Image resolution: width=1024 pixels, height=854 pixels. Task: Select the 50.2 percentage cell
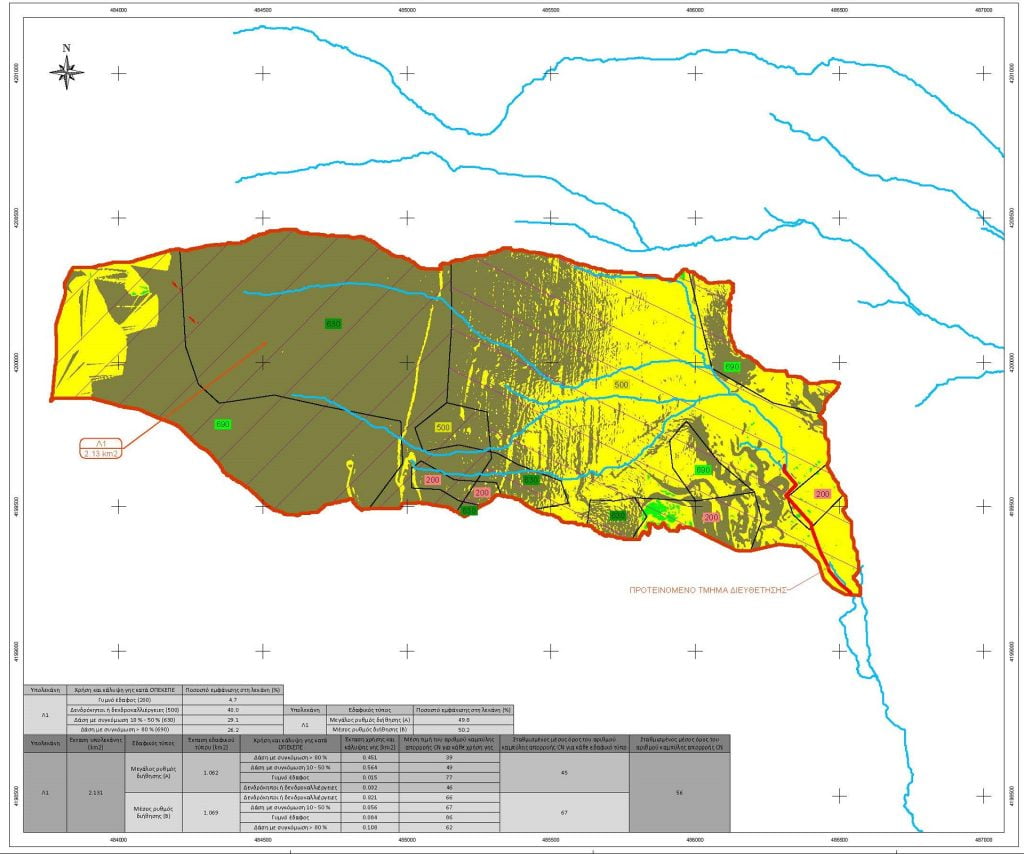point(462,729)
